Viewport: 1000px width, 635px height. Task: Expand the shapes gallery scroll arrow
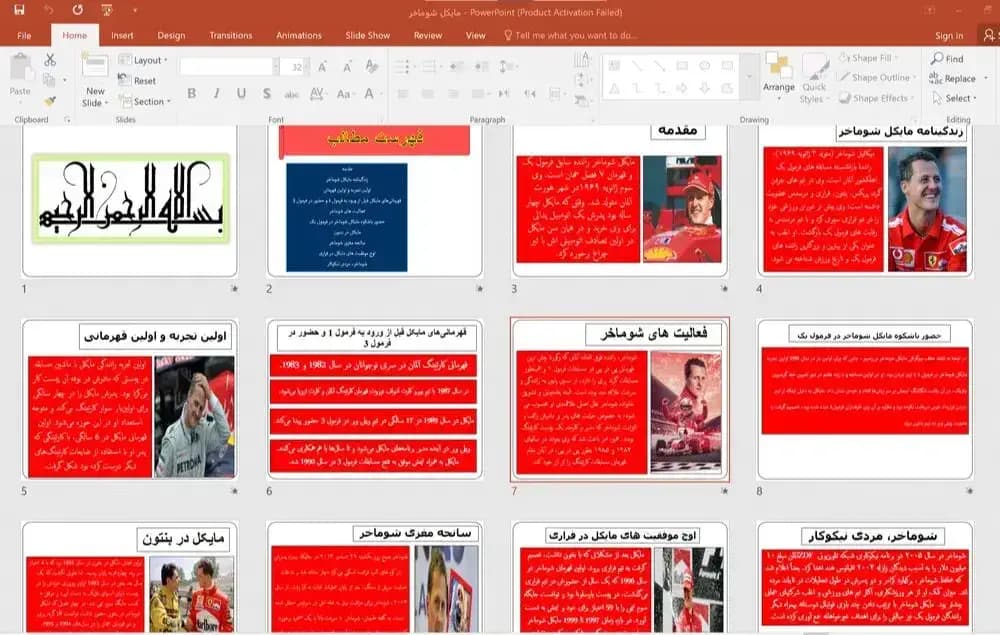(750, 77)
